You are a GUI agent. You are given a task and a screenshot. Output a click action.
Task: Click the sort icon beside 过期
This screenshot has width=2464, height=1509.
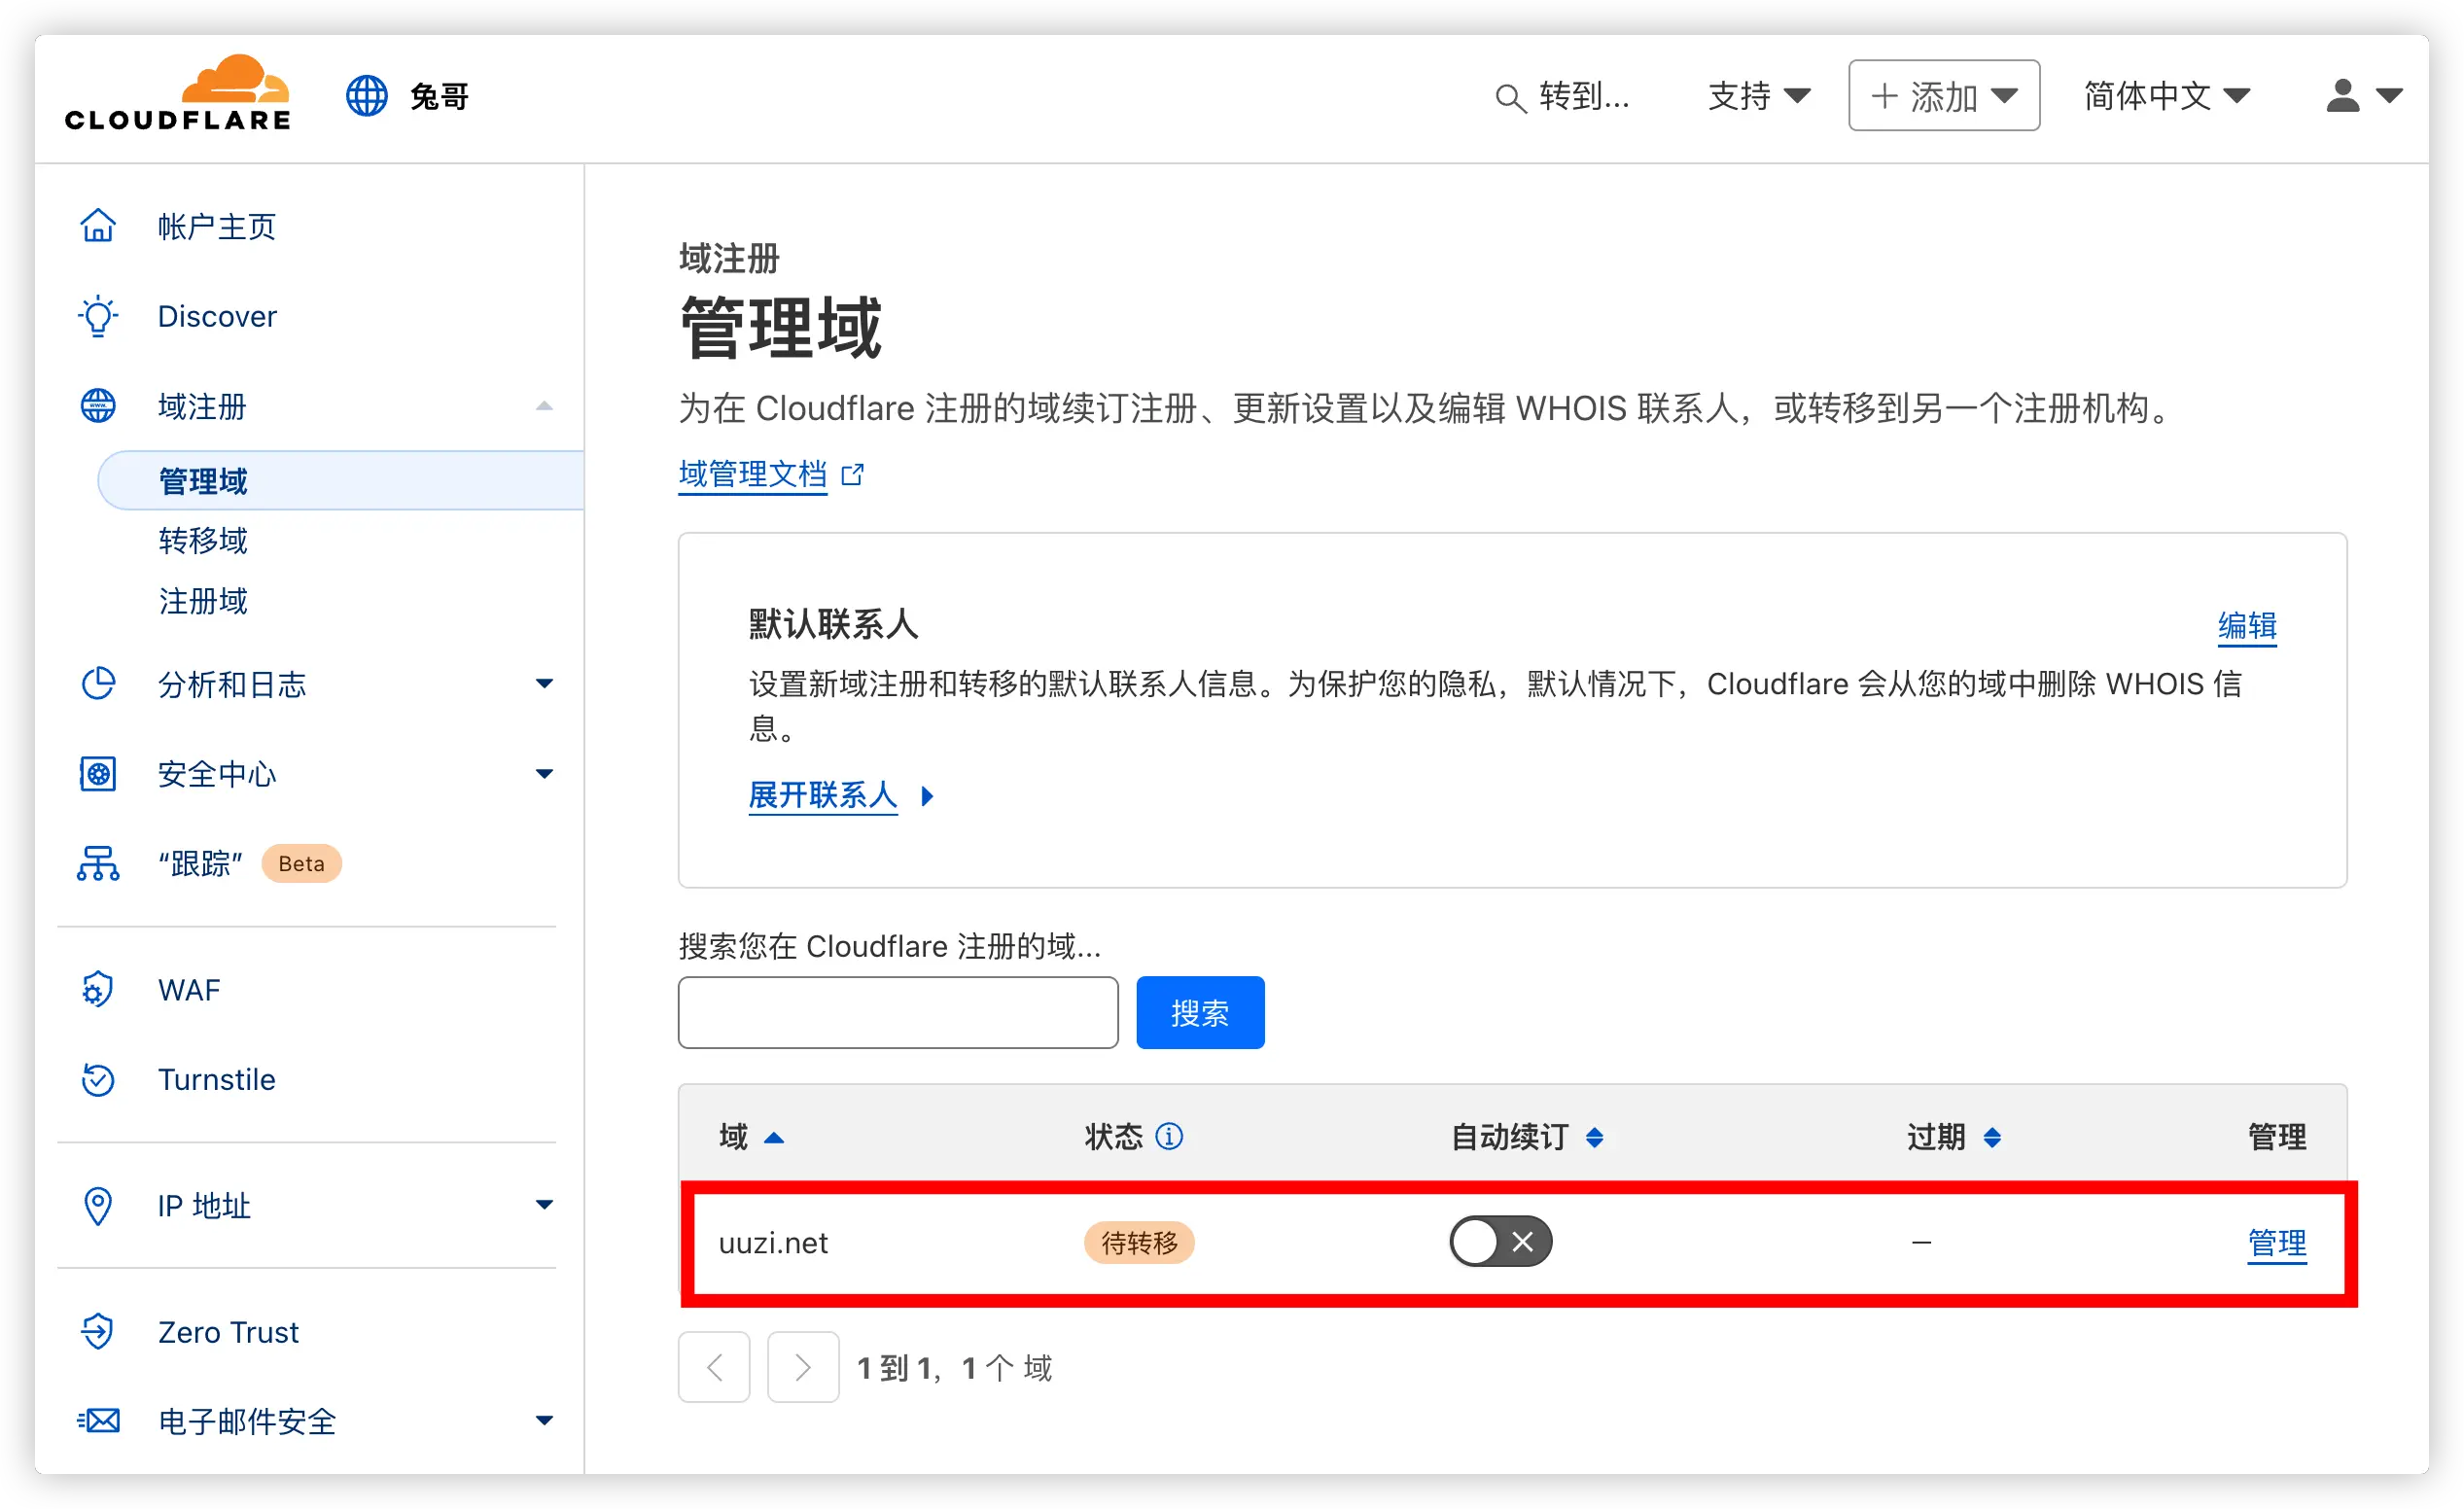tap(1992, 1138)
